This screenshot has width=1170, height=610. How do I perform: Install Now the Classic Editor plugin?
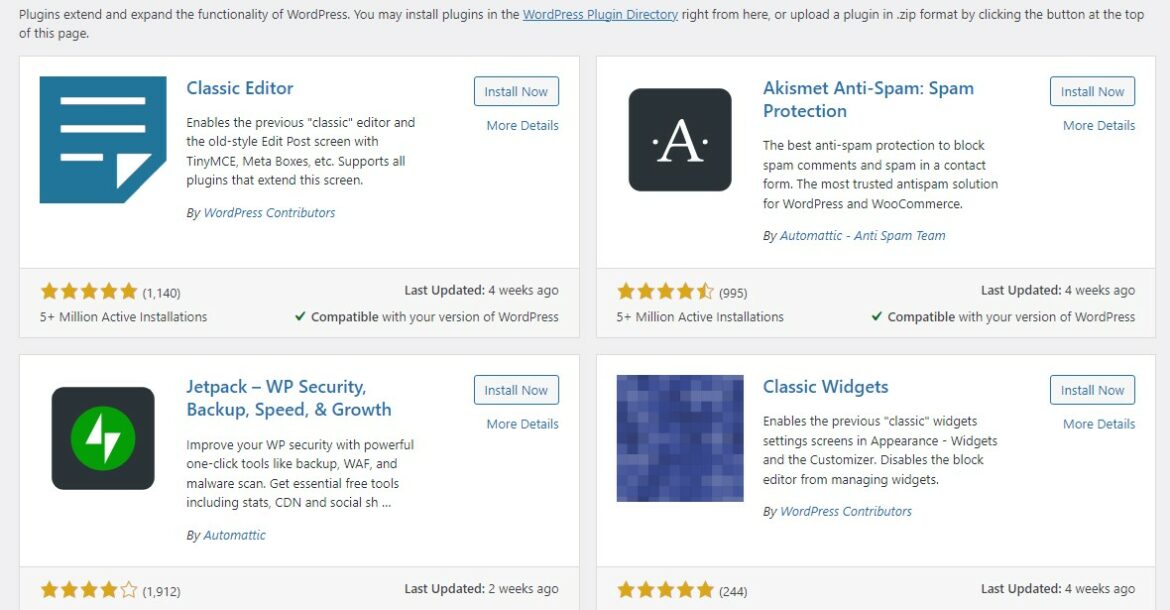pyautogui.click(x=515, y=91)
